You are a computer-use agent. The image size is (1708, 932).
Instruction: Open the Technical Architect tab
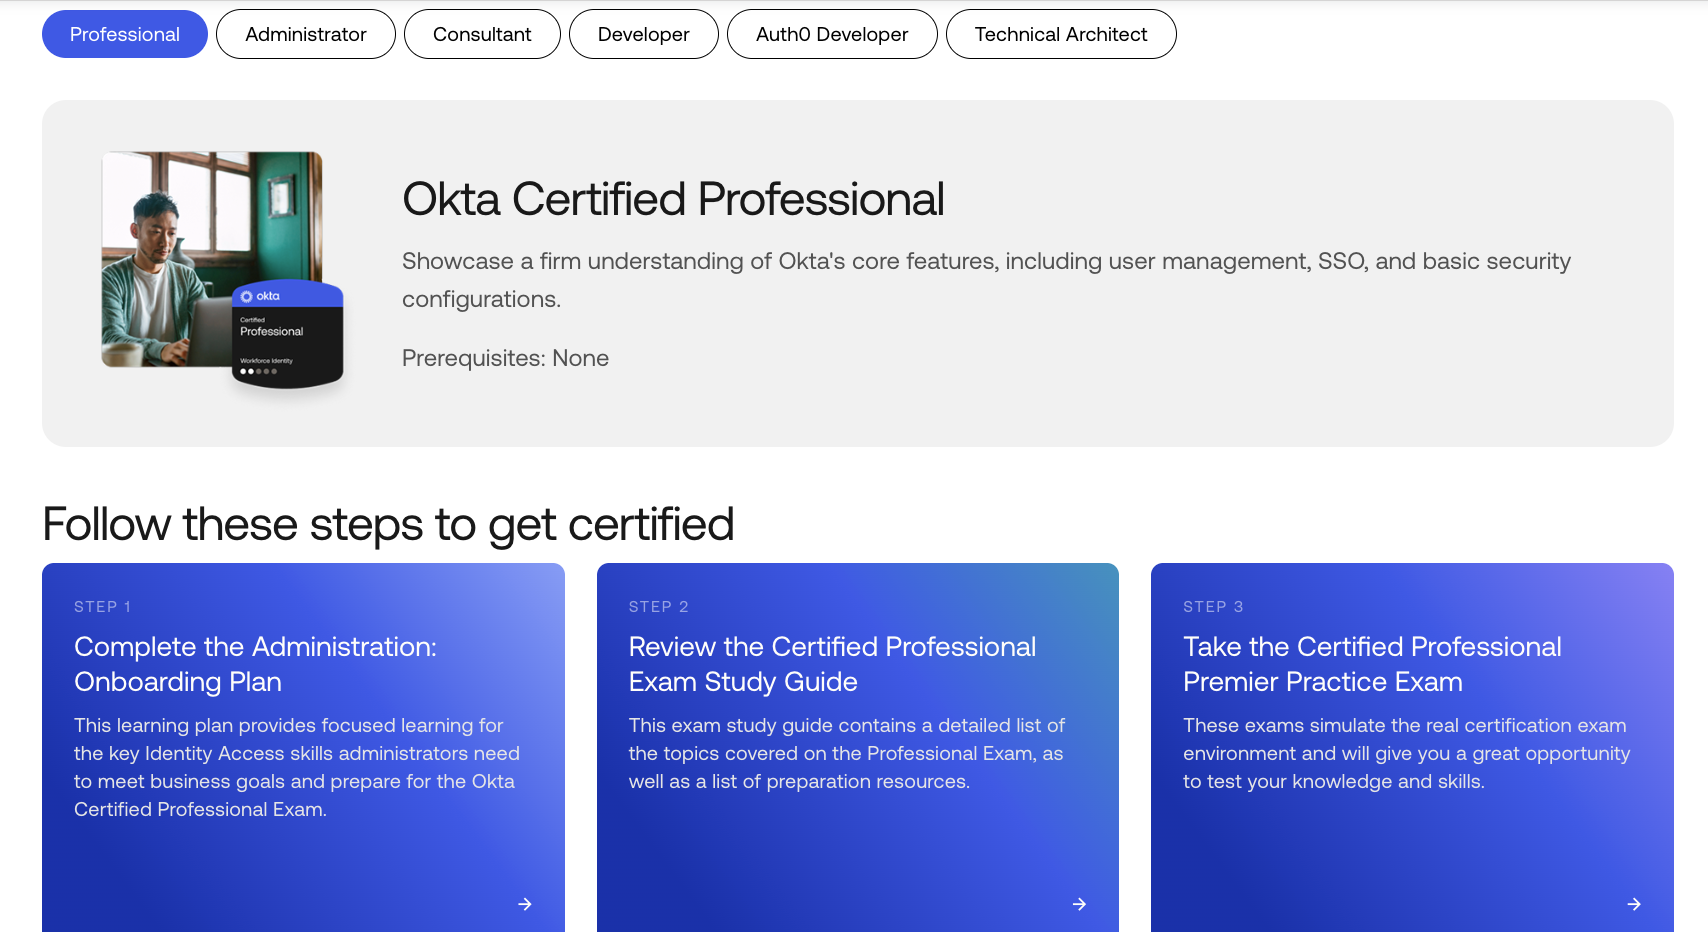point(1061,34)
